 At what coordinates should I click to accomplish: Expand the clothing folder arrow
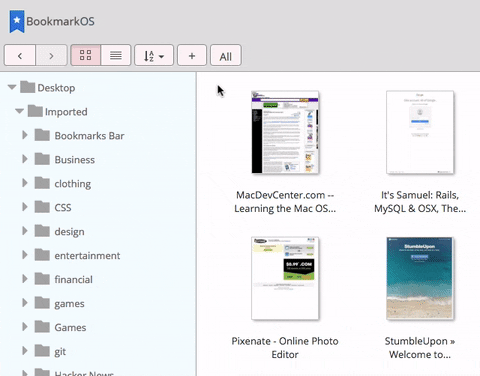(x=25, y=183)
